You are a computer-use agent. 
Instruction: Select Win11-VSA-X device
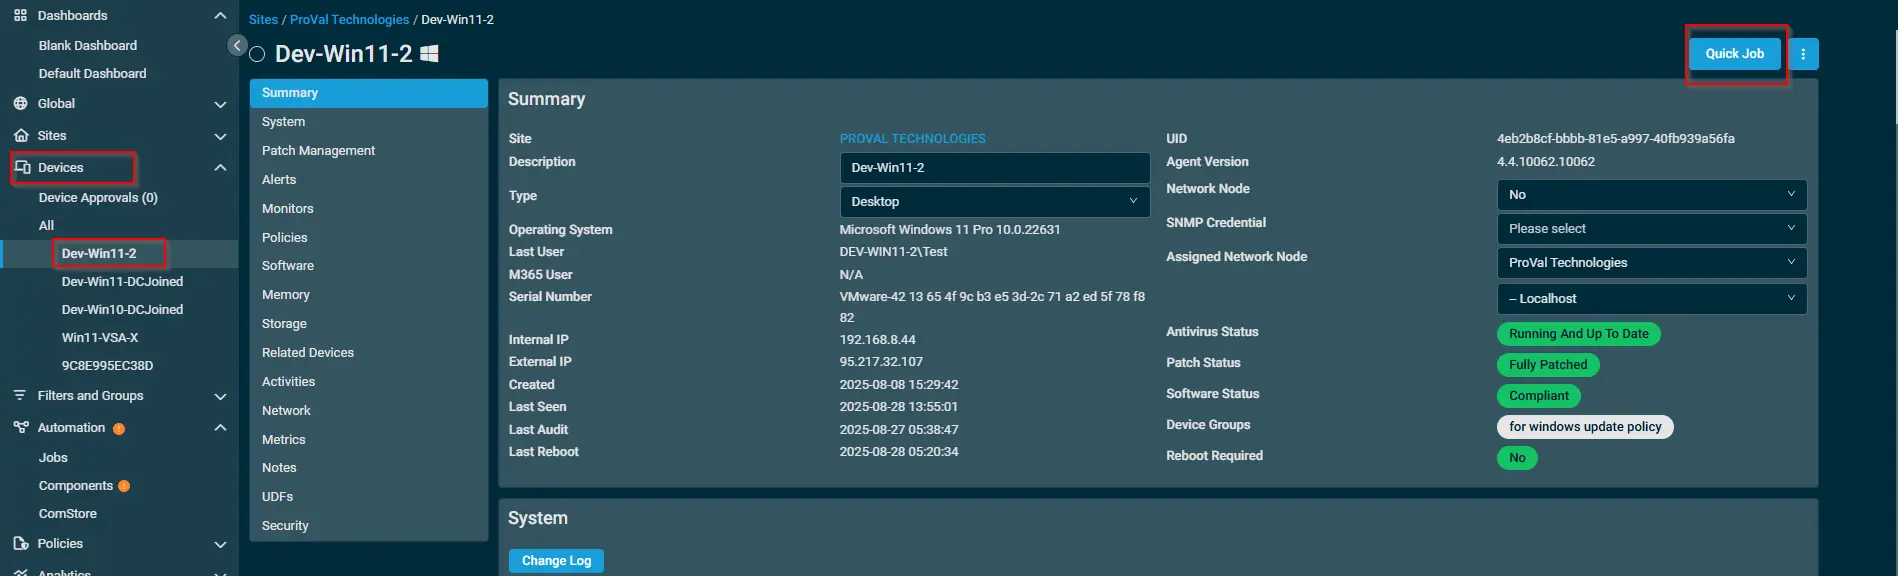point(100,338)
